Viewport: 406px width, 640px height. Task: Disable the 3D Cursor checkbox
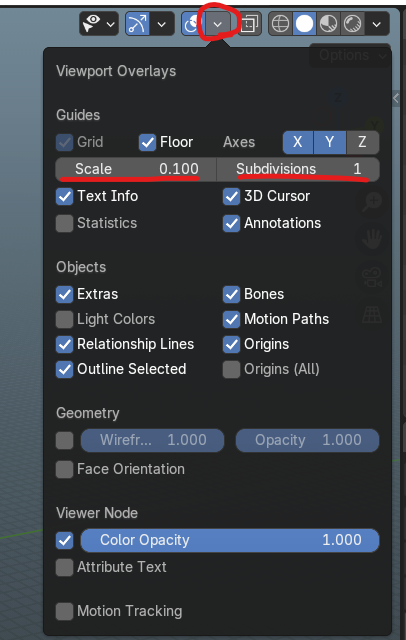click(231, 196)
